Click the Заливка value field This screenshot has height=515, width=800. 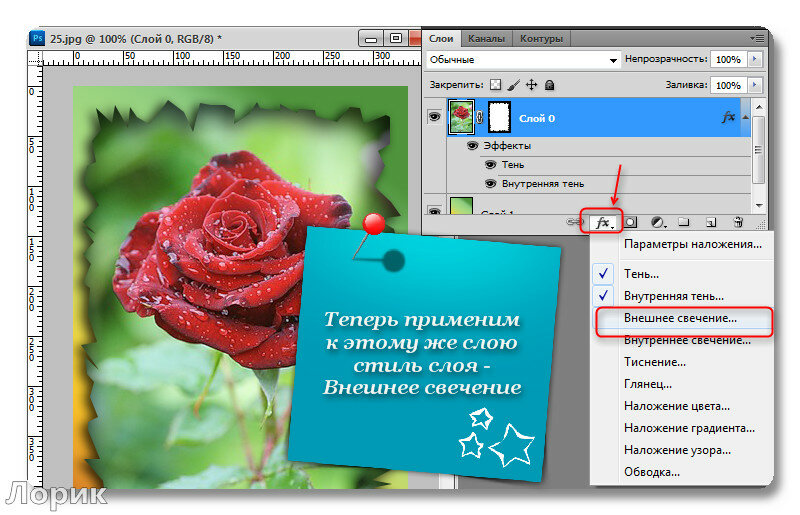(726, 86)
